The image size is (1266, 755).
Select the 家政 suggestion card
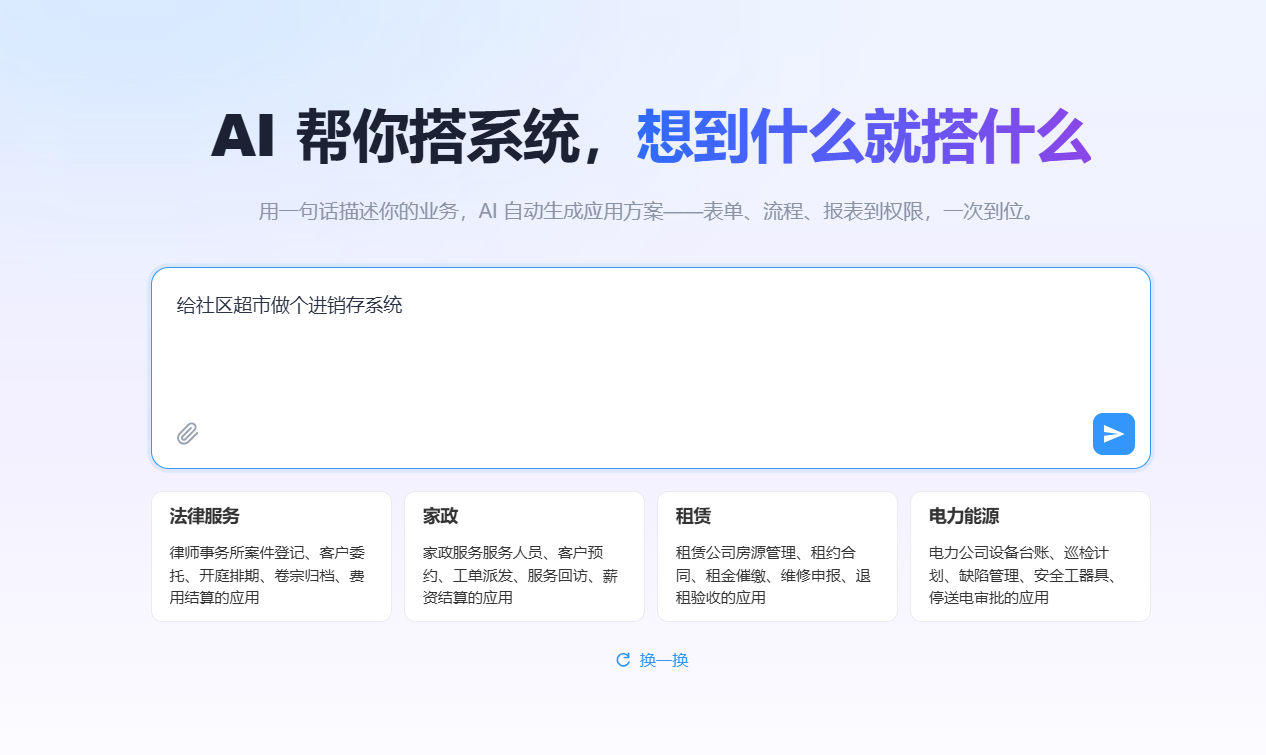[x=524, y=557]
